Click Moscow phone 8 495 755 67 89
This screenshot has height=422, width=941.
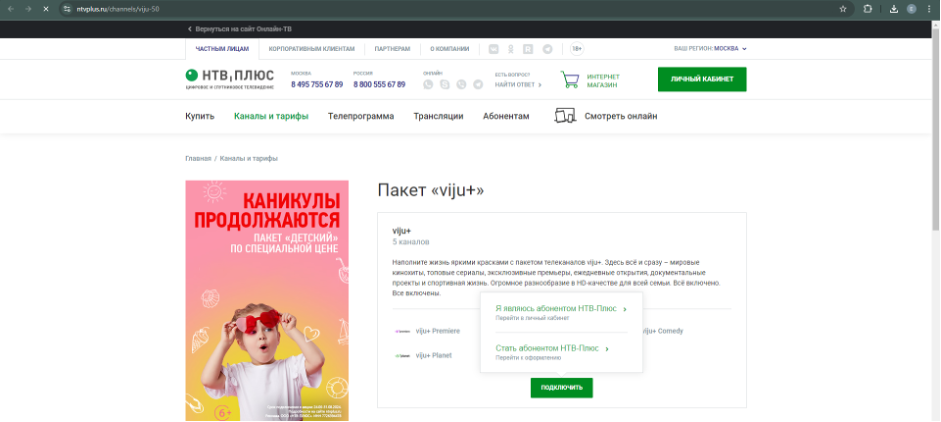pyautogui.click(x=317, y=85)
